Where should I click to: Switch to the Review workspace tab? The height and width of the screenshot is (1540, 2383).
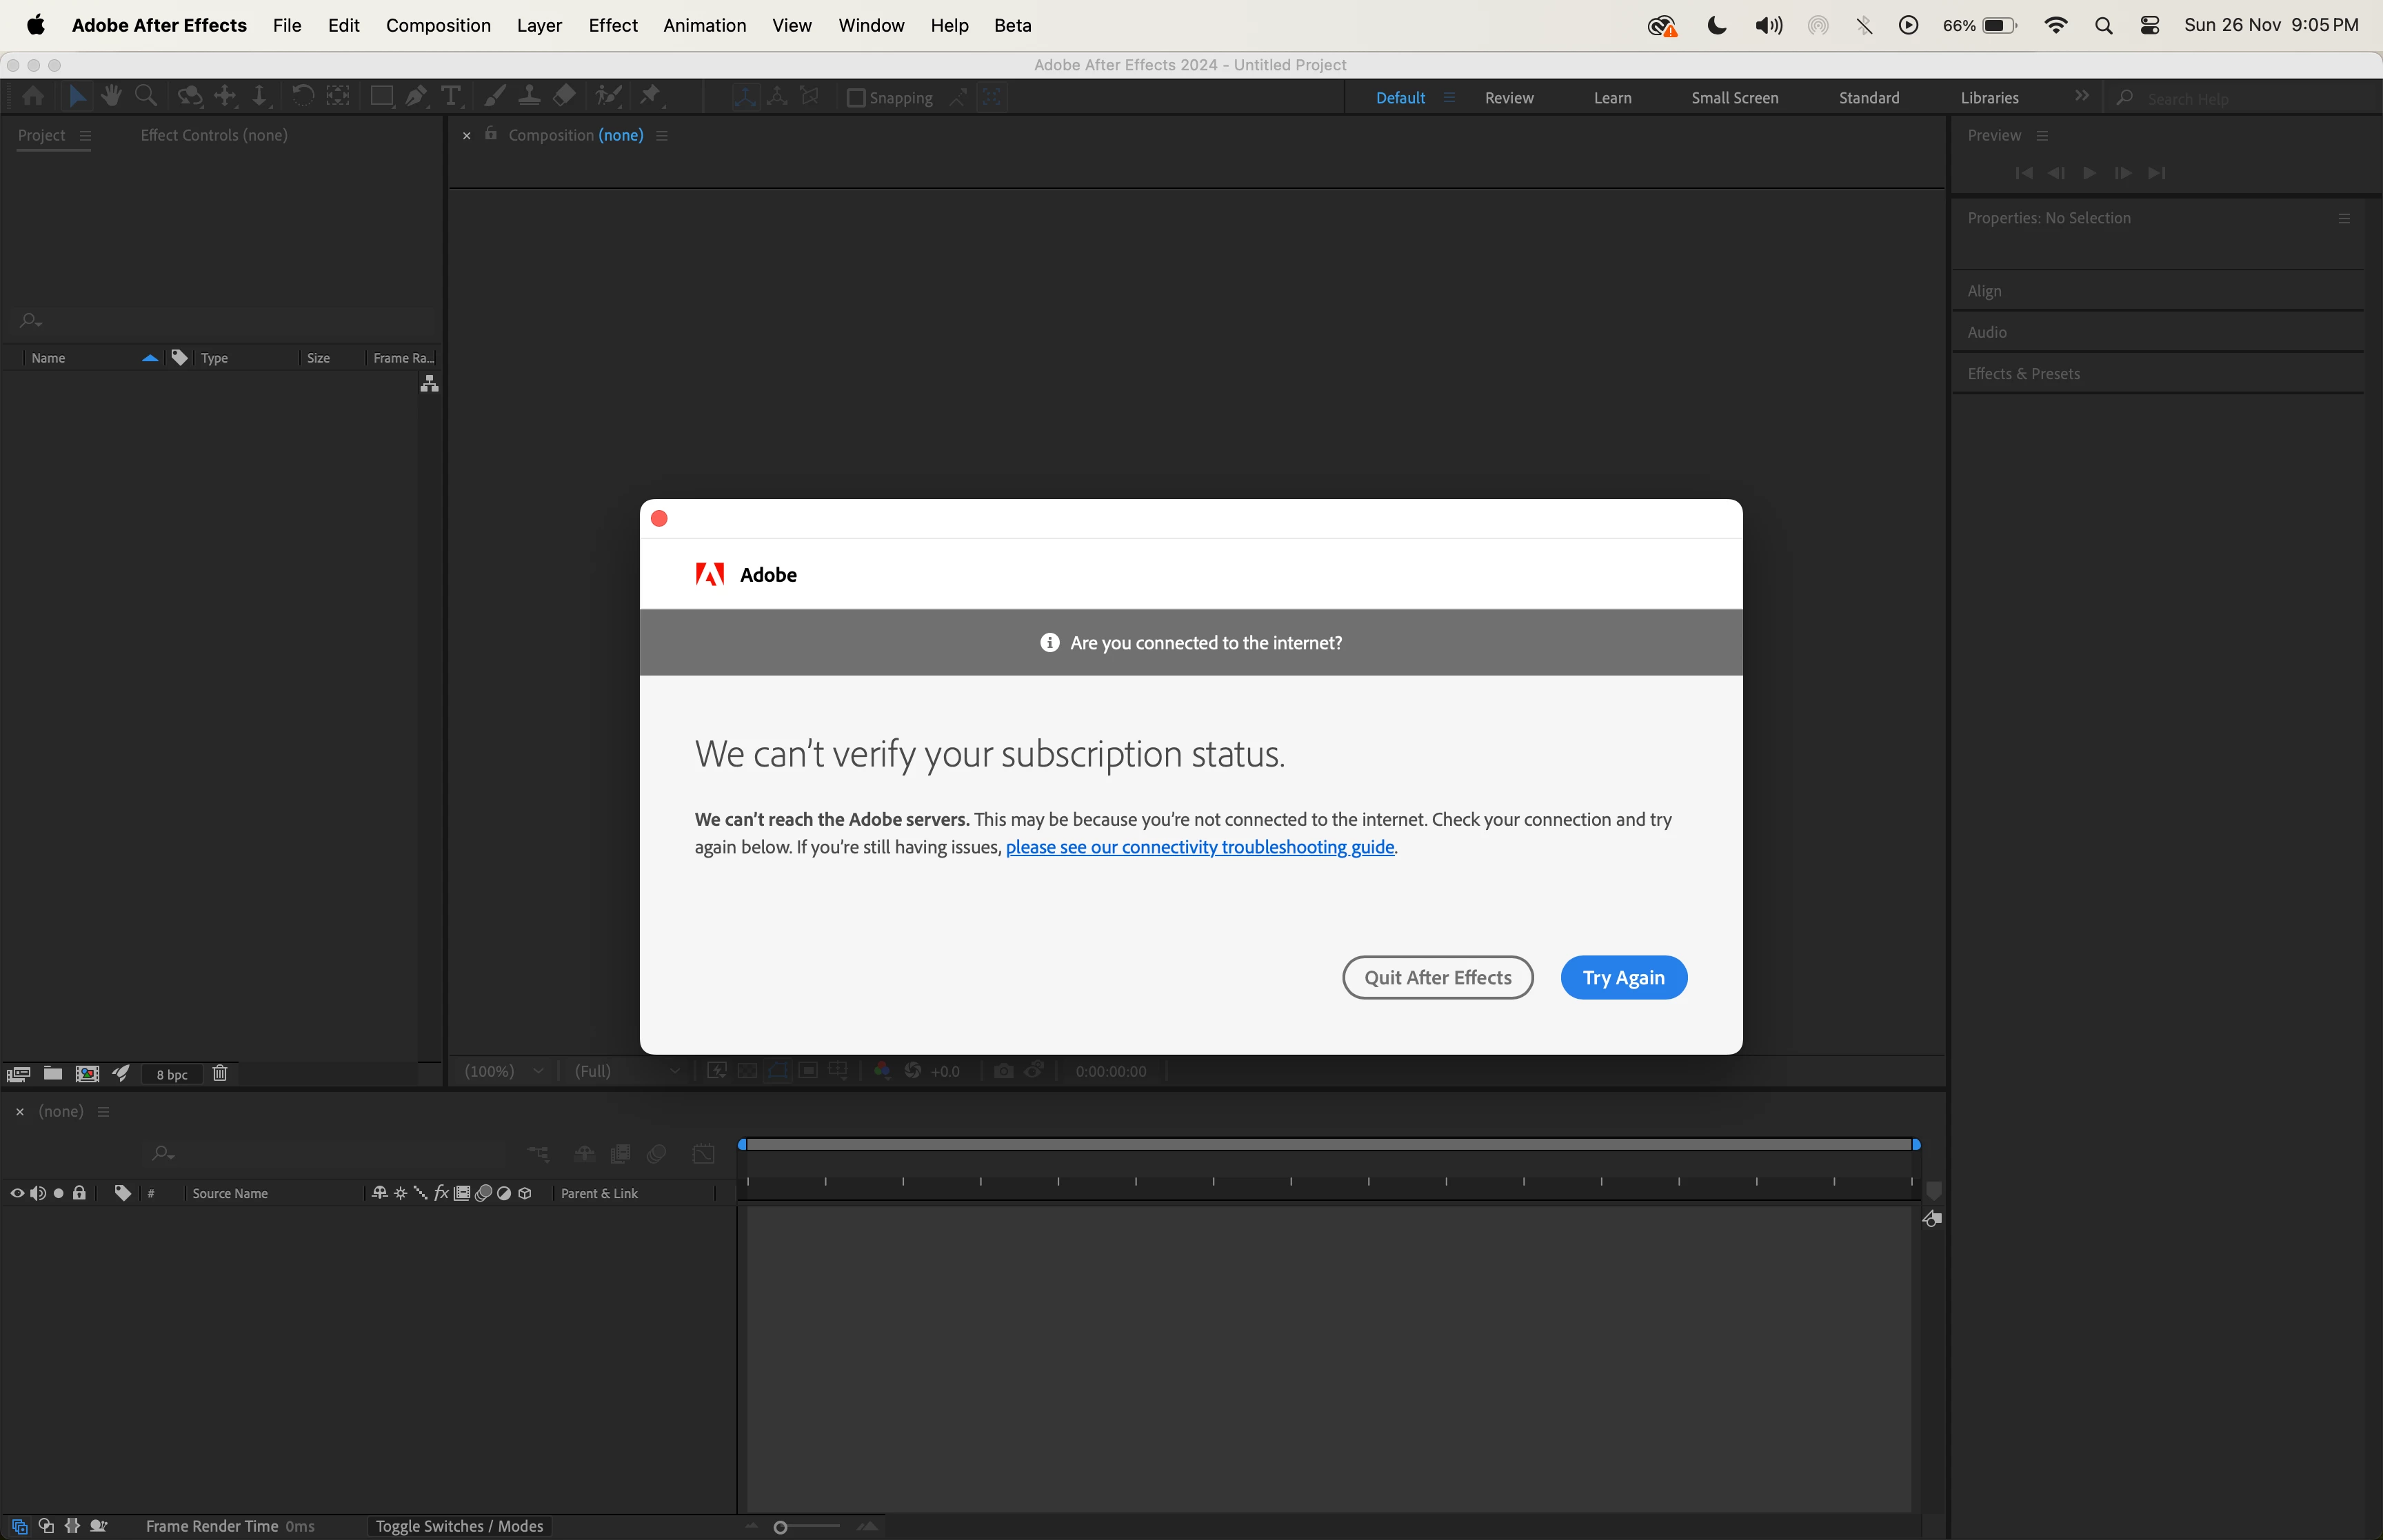click(1508, 98)
